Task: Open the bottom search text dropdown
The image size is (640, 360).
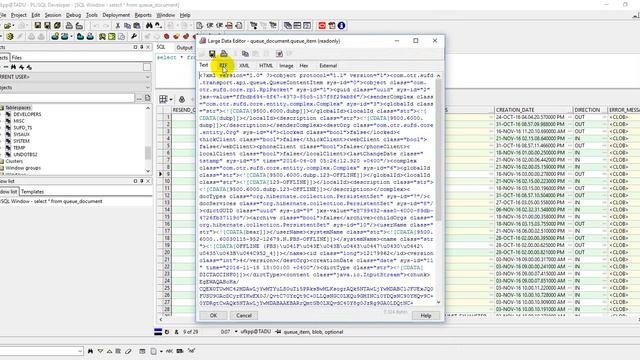Action: tap(80, 351)
